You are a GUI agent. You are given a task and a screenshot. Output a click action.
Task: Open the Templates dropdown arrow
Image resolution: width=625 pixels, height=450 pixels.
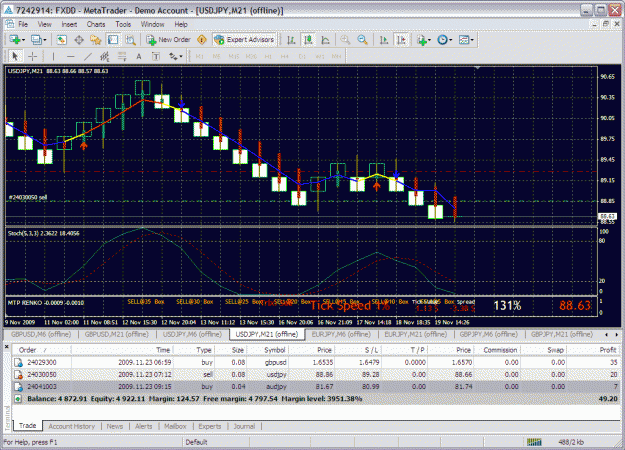point(472,40)
